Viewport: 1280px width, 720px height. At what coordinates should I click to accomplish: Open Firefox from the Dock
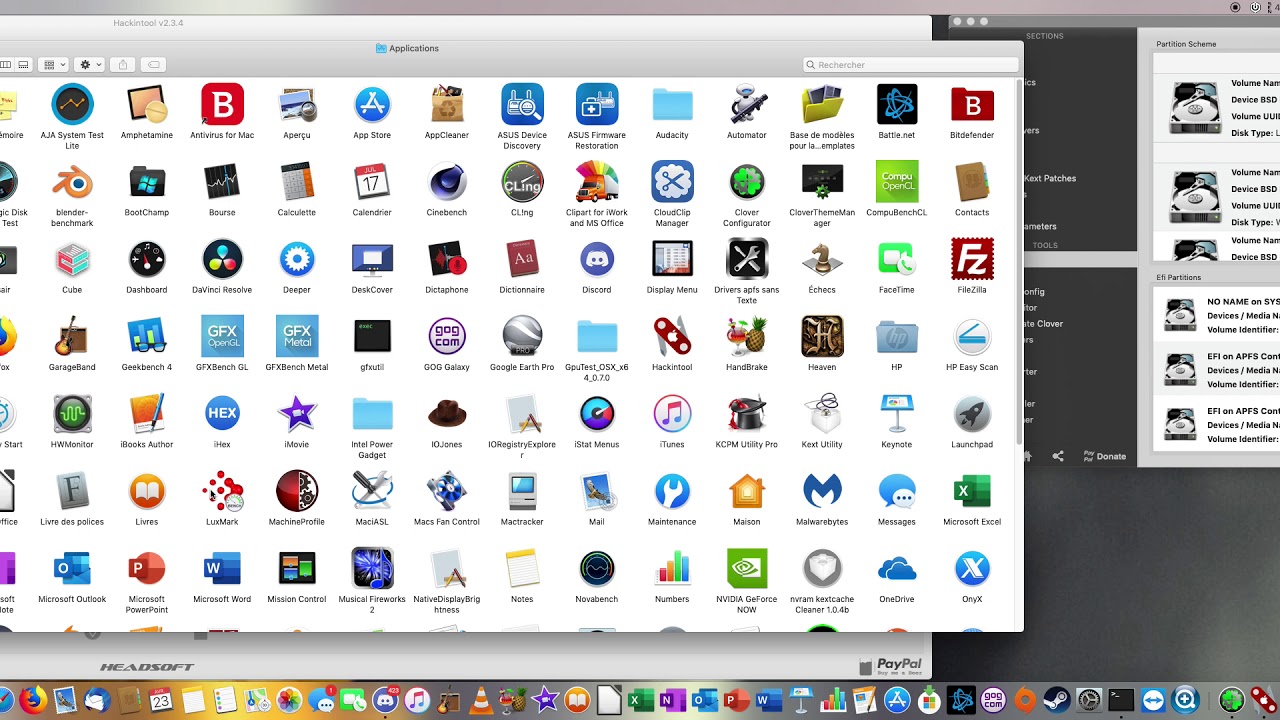click(32, 700)
